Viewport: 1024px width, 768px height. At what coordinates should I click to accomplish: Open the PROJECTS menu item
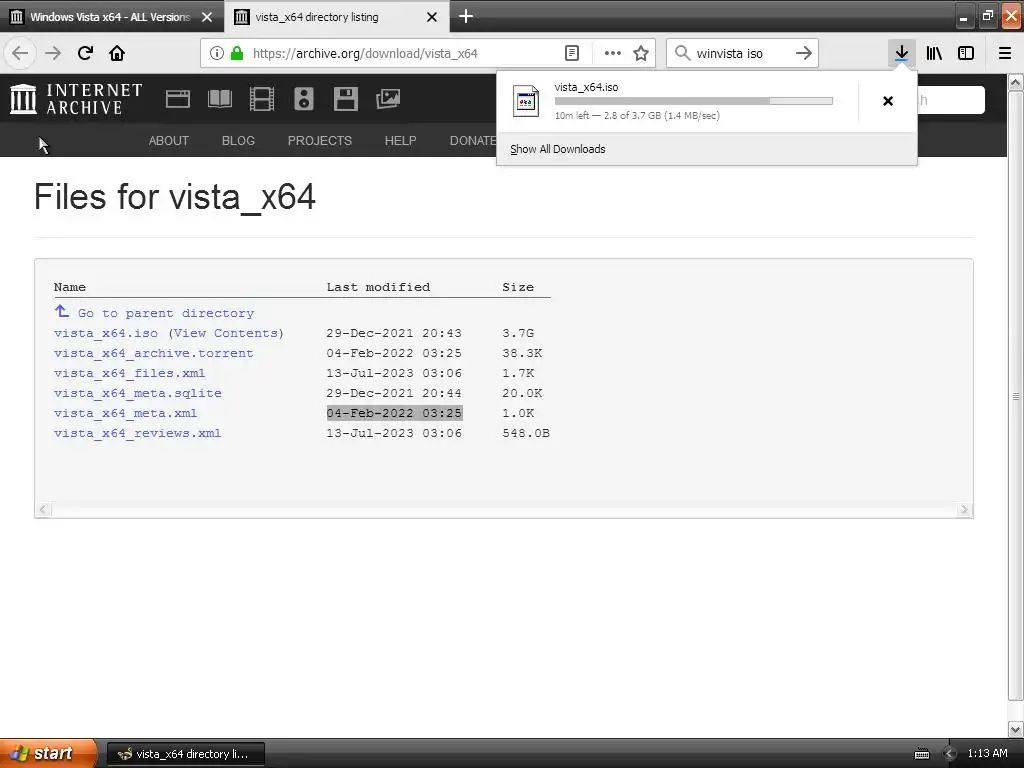tap(320, 140)
